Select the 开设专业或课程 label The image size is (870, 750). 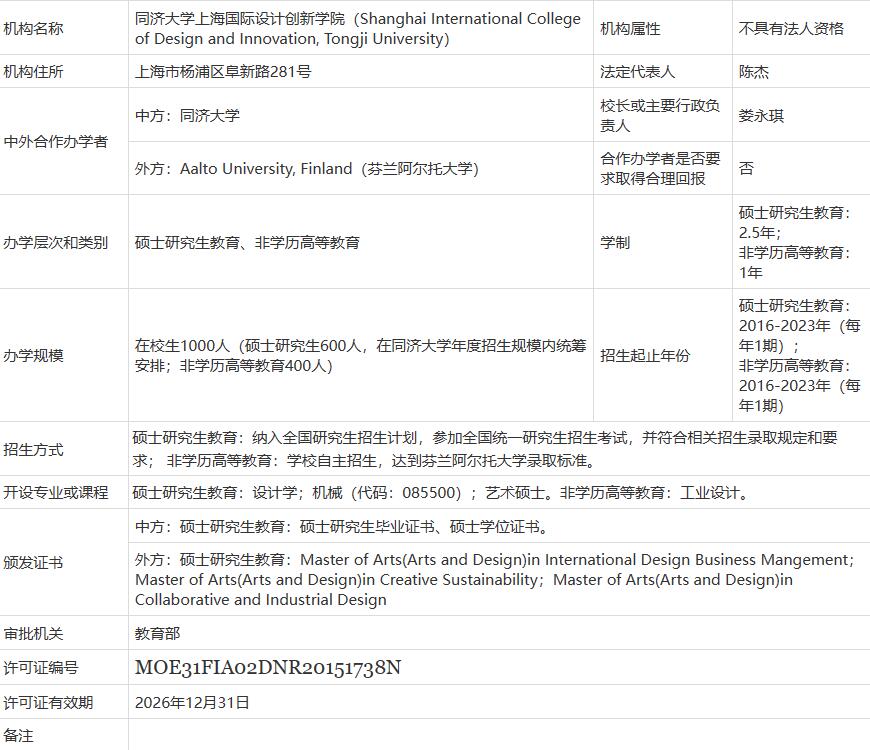point(55,493)
